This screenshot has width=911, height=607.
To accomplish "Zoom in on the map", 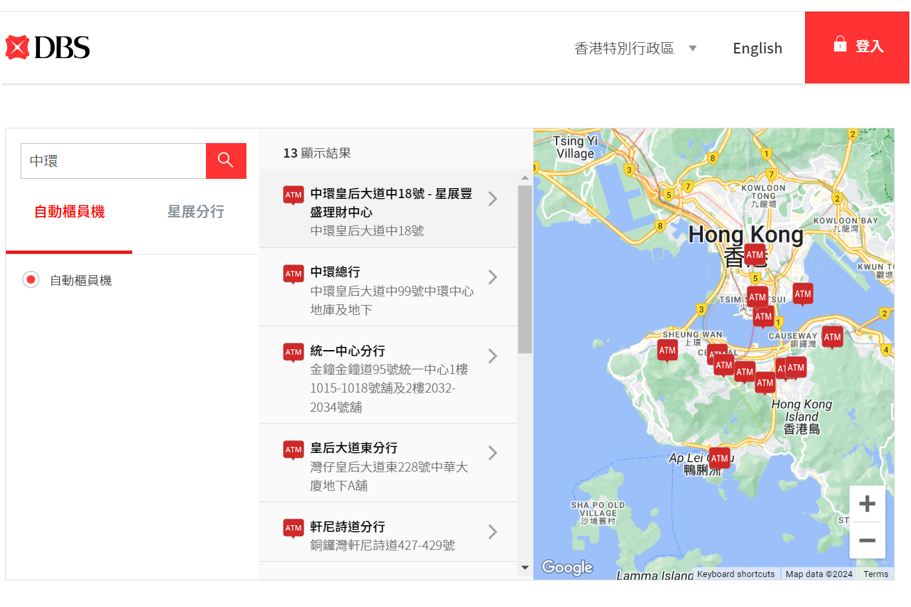I will click(866, 504).
